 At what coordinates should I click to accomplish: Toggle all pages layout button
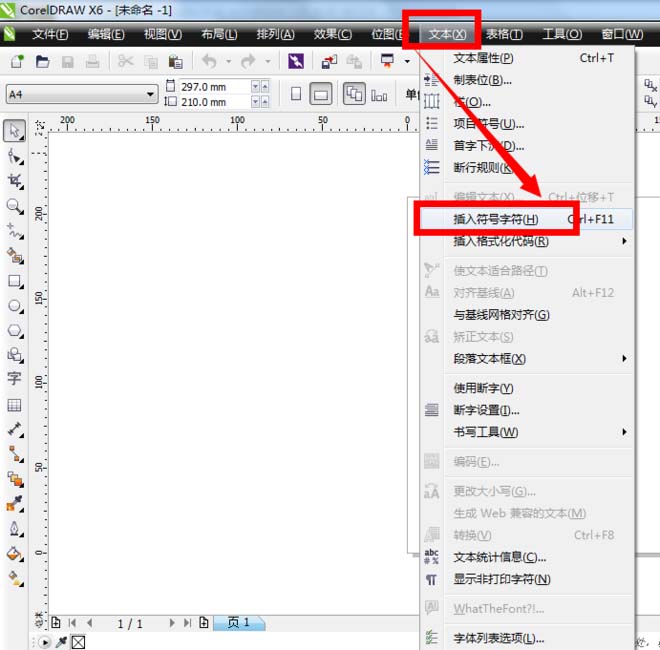pyautogui.click(x=354, y=93)
